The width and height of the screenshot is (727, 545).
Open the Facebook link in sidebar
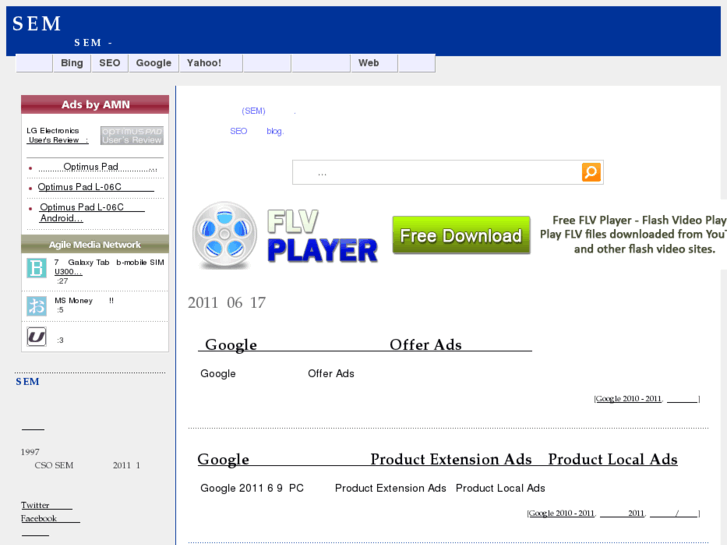pyautogui.click(x=50, y=519)
